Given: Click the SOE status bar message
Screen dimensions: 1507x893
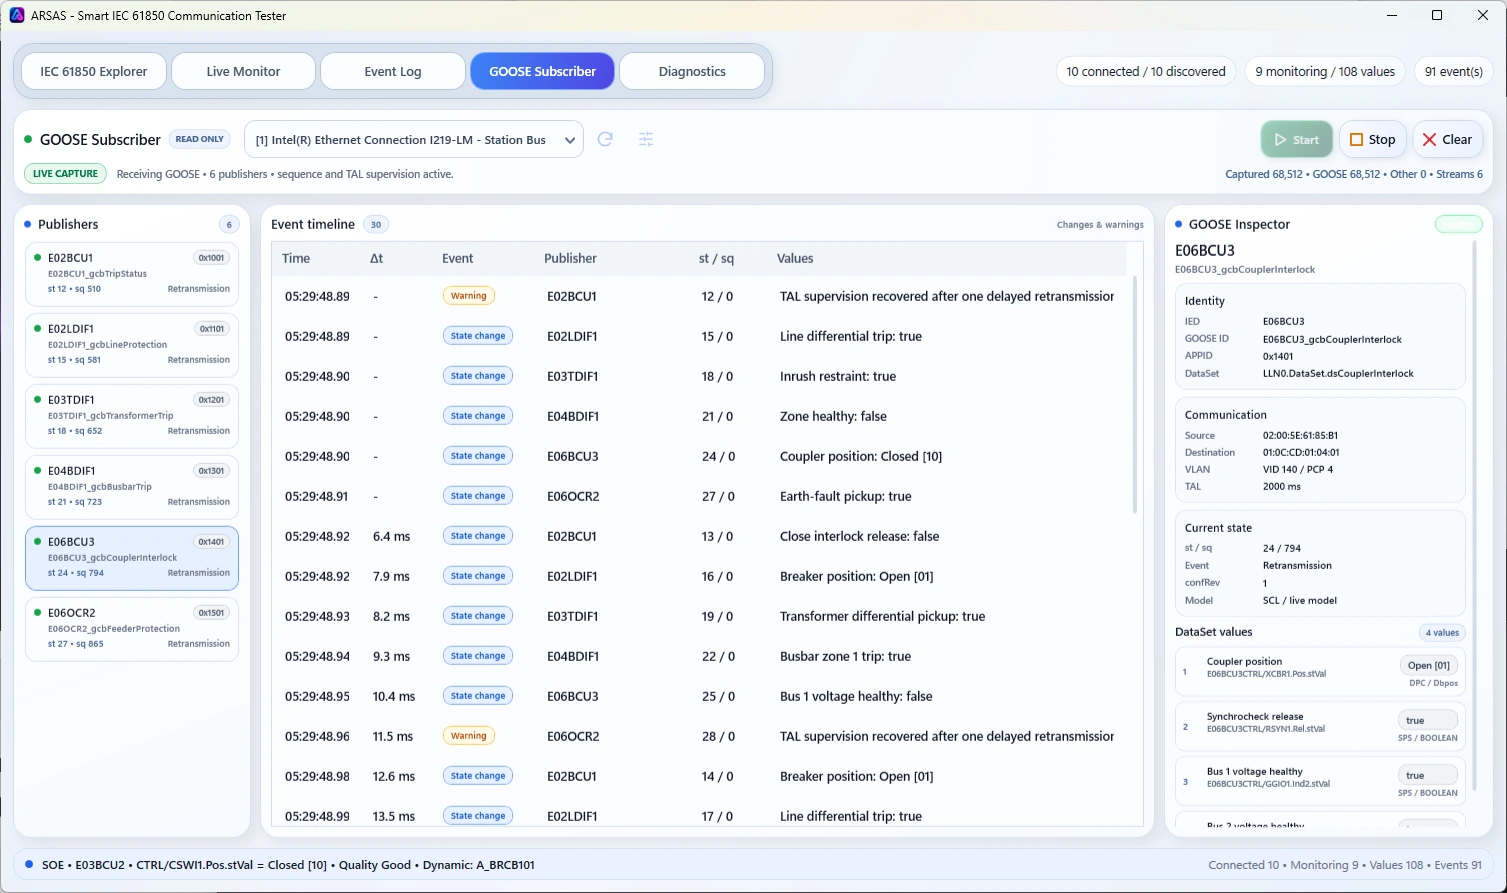Looking at the screenshot, I should coord(288,865).
